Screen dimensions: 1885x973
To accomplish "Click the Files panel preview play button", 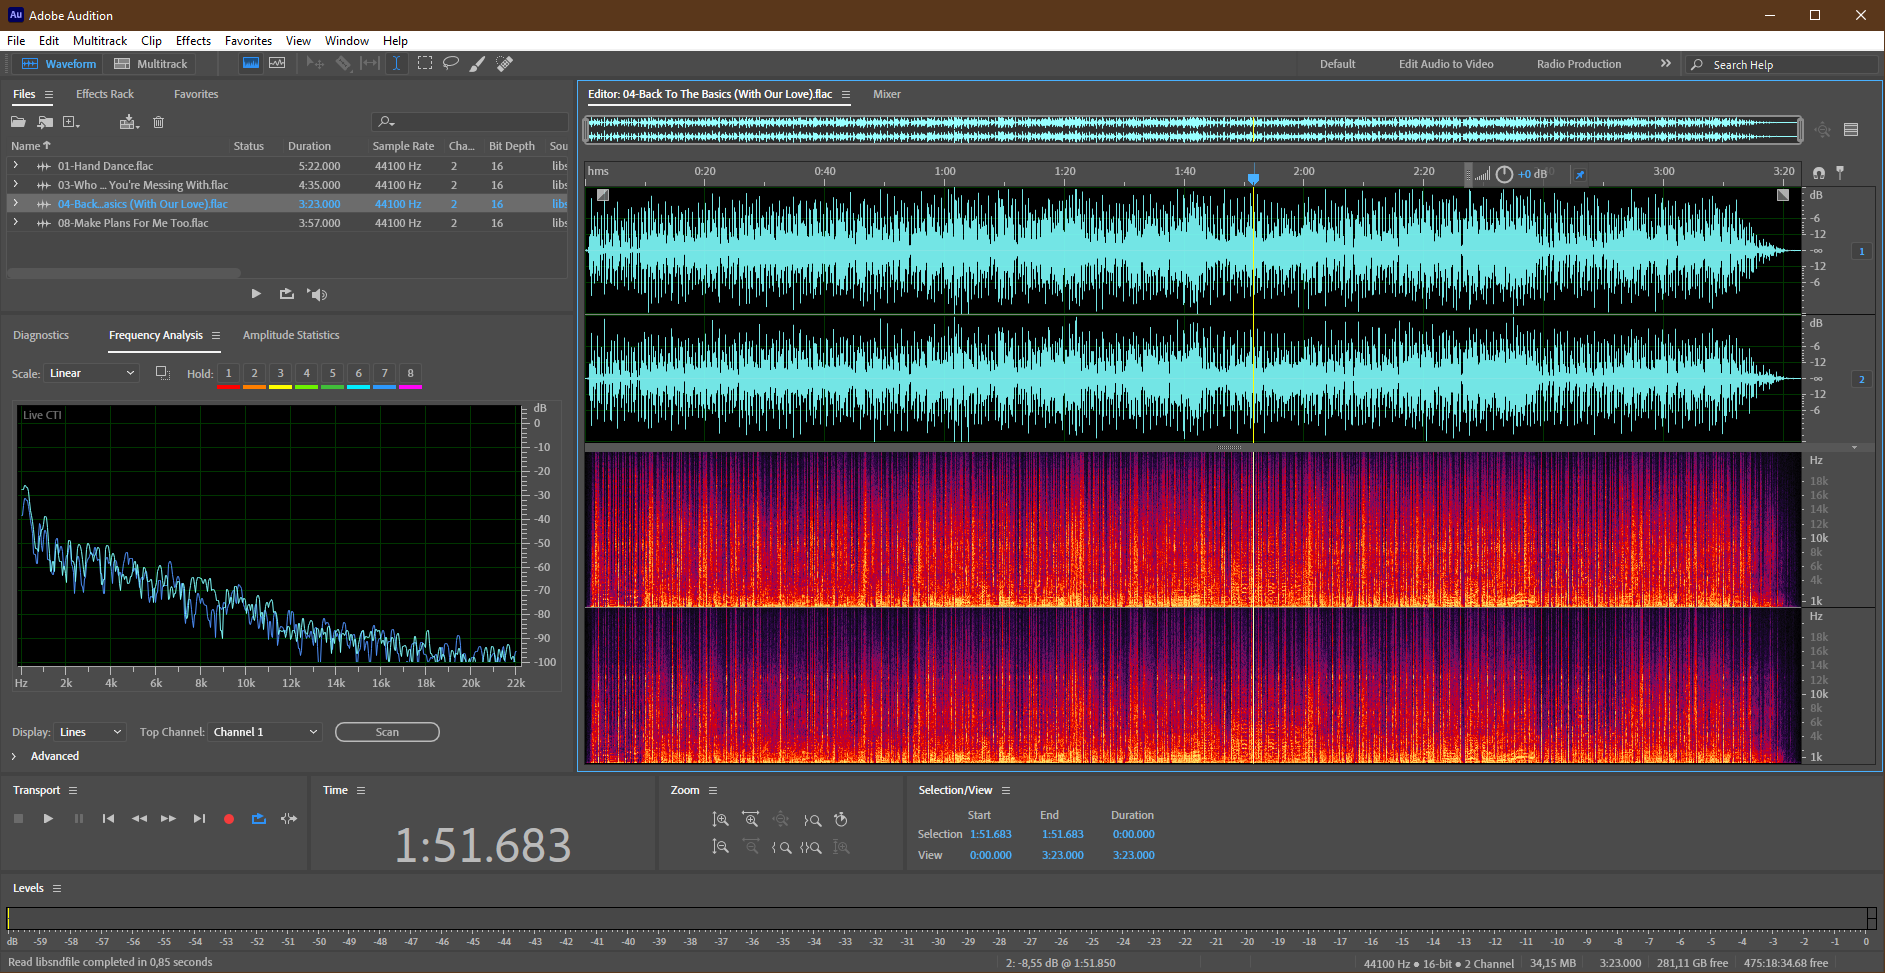I will [x=256, y=294].
